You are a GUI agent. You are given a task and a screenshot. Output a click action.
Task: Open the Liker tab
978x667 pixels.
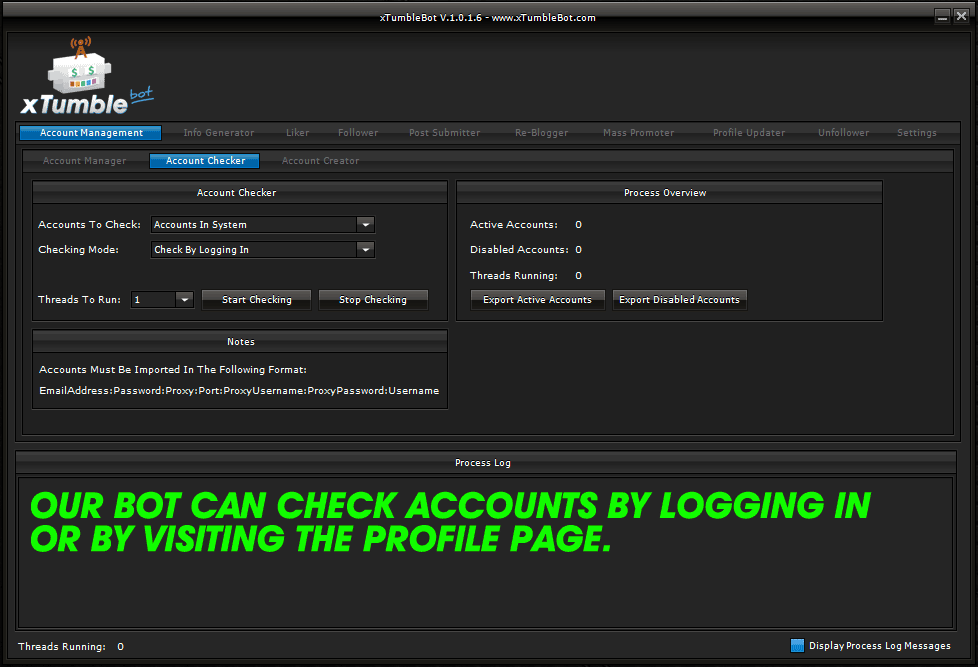tap(297, 133)
